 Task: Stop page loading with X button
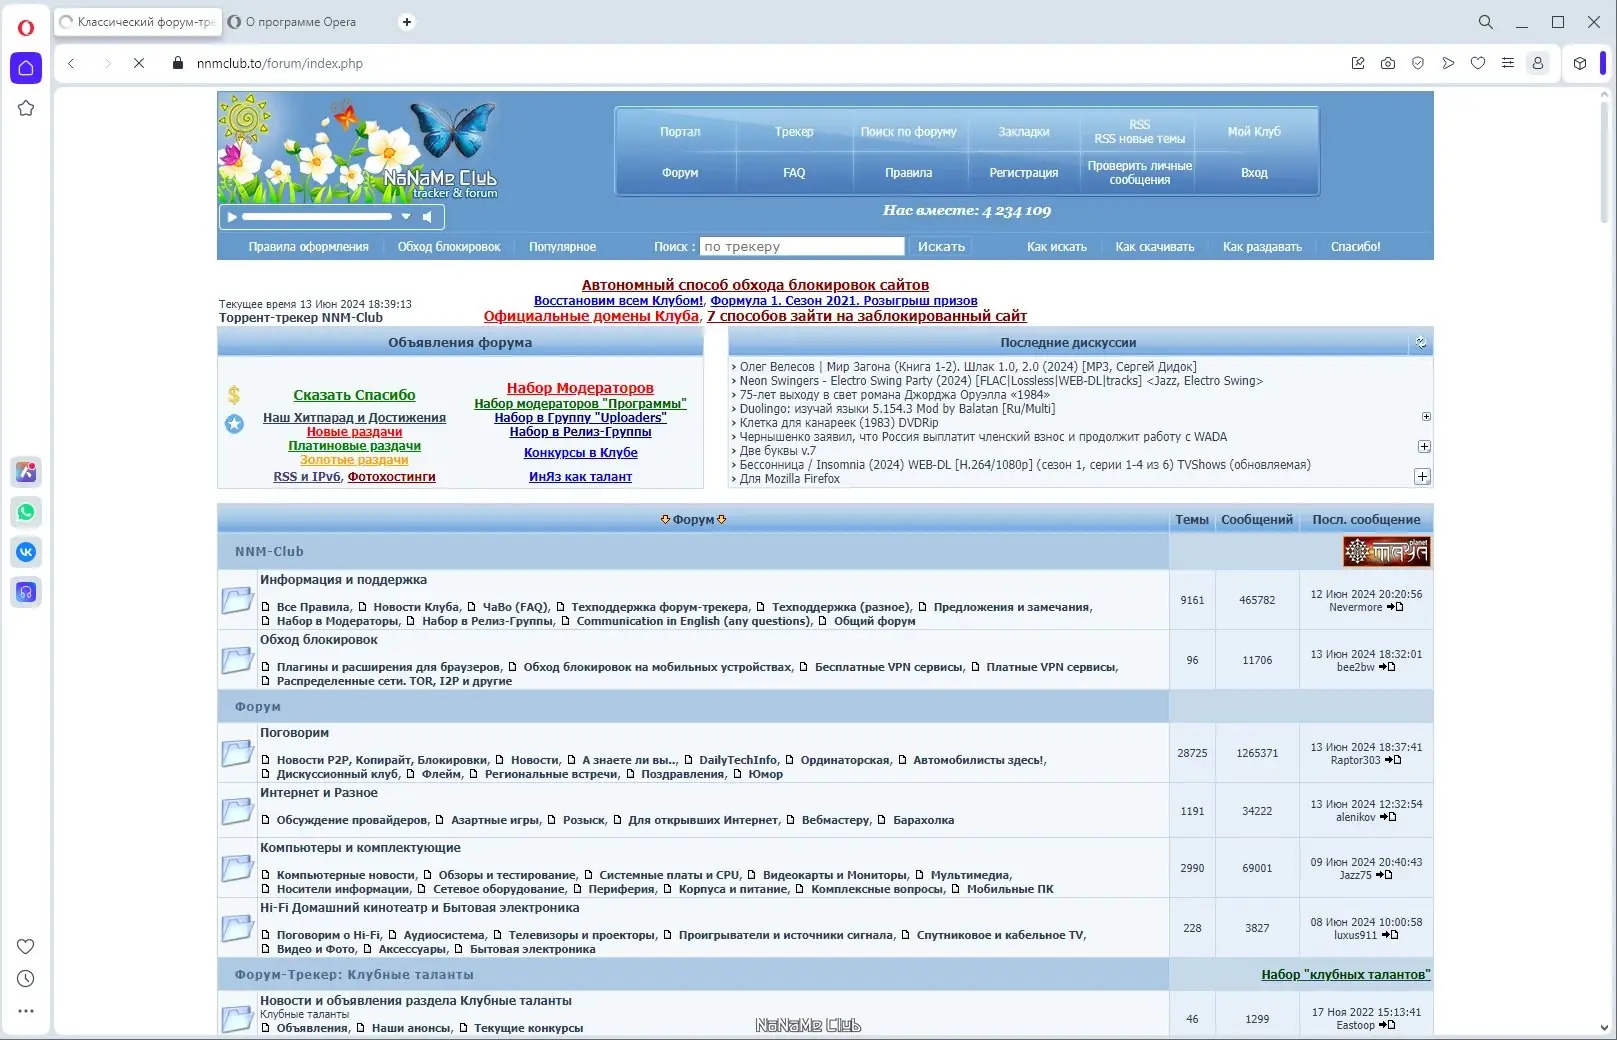[x=139, y=63]
